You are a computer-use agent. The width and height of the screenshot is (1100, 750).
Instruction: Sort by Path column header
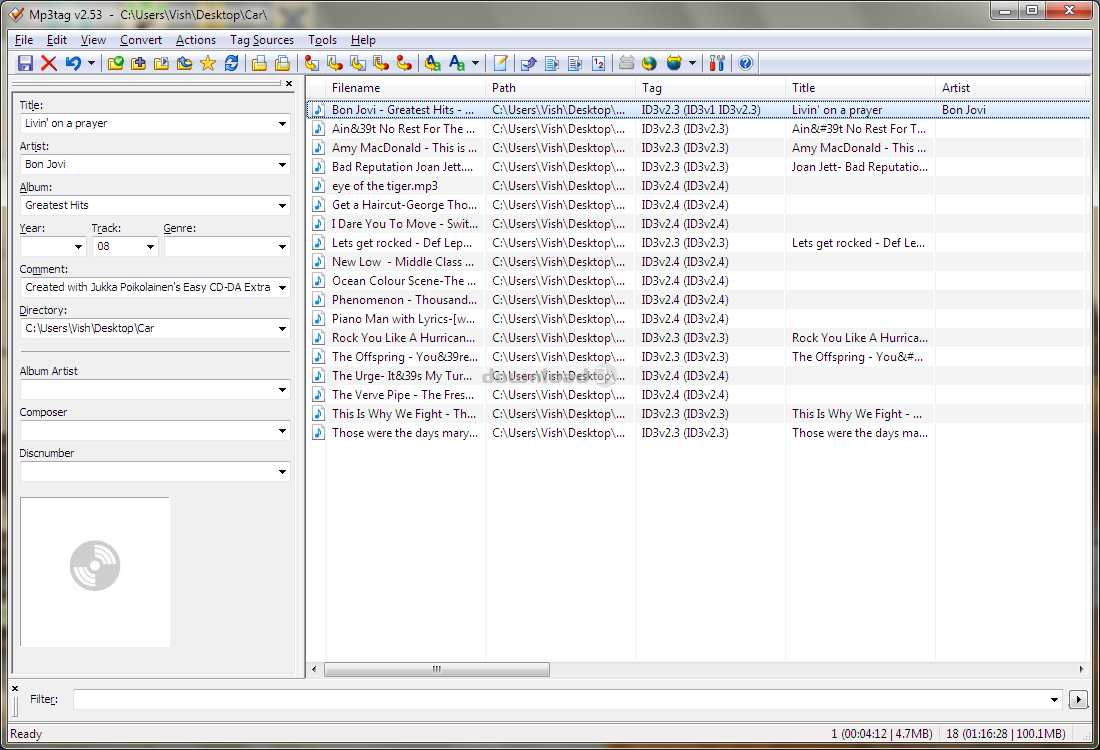coord(560,88)
